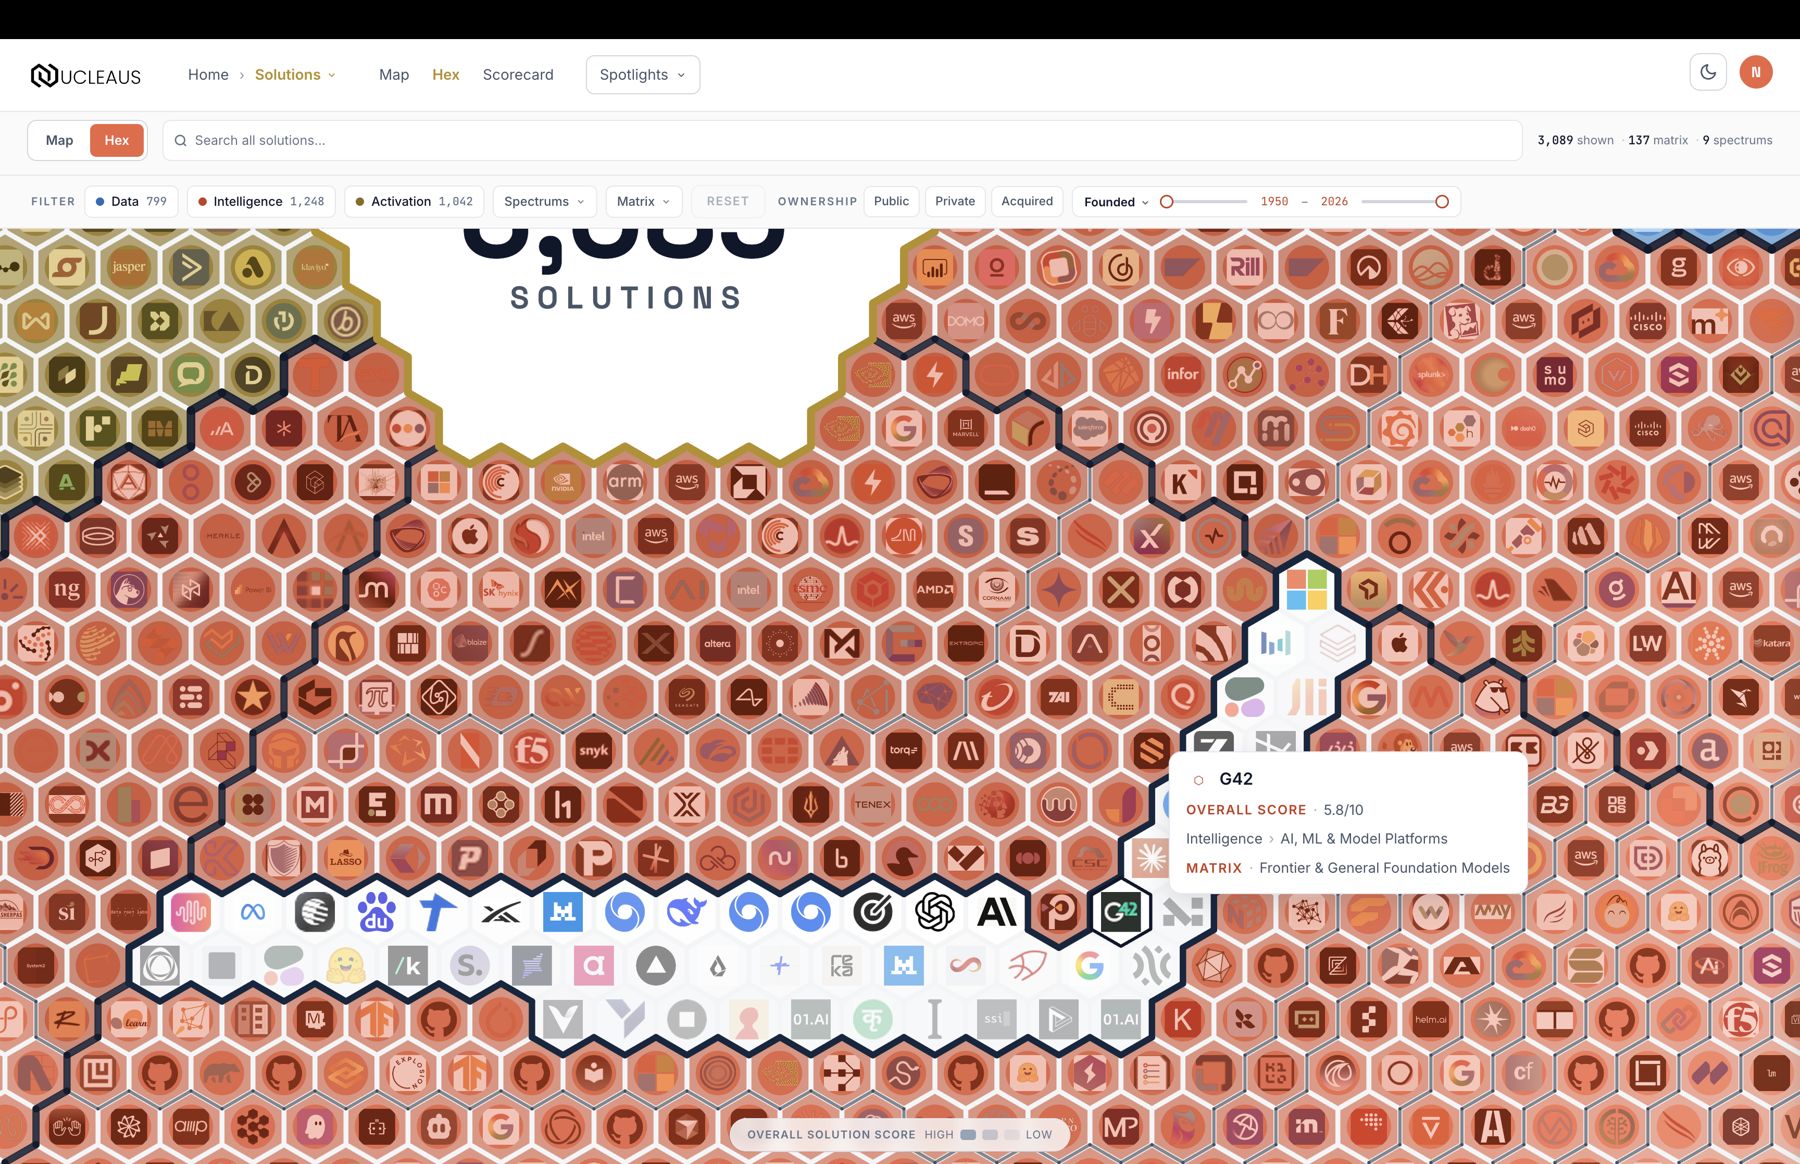Toggle Public ownership filter
1800x1164 pixels.
pos(891,202)
